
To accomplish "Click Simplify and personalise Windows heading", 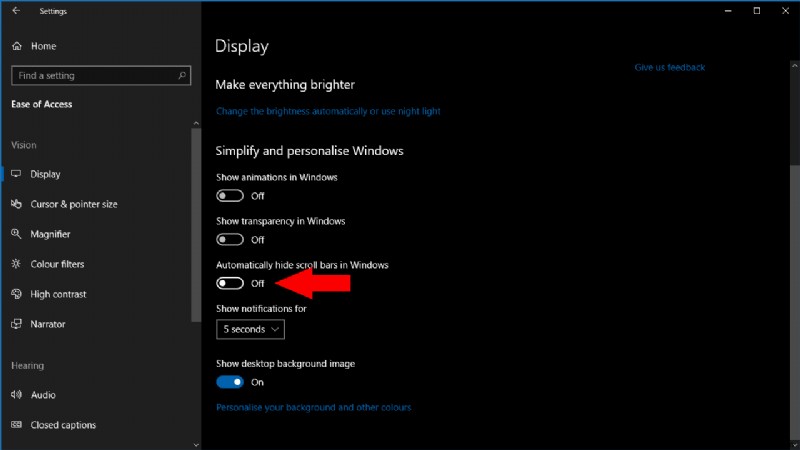I will (x=309, y=151).
